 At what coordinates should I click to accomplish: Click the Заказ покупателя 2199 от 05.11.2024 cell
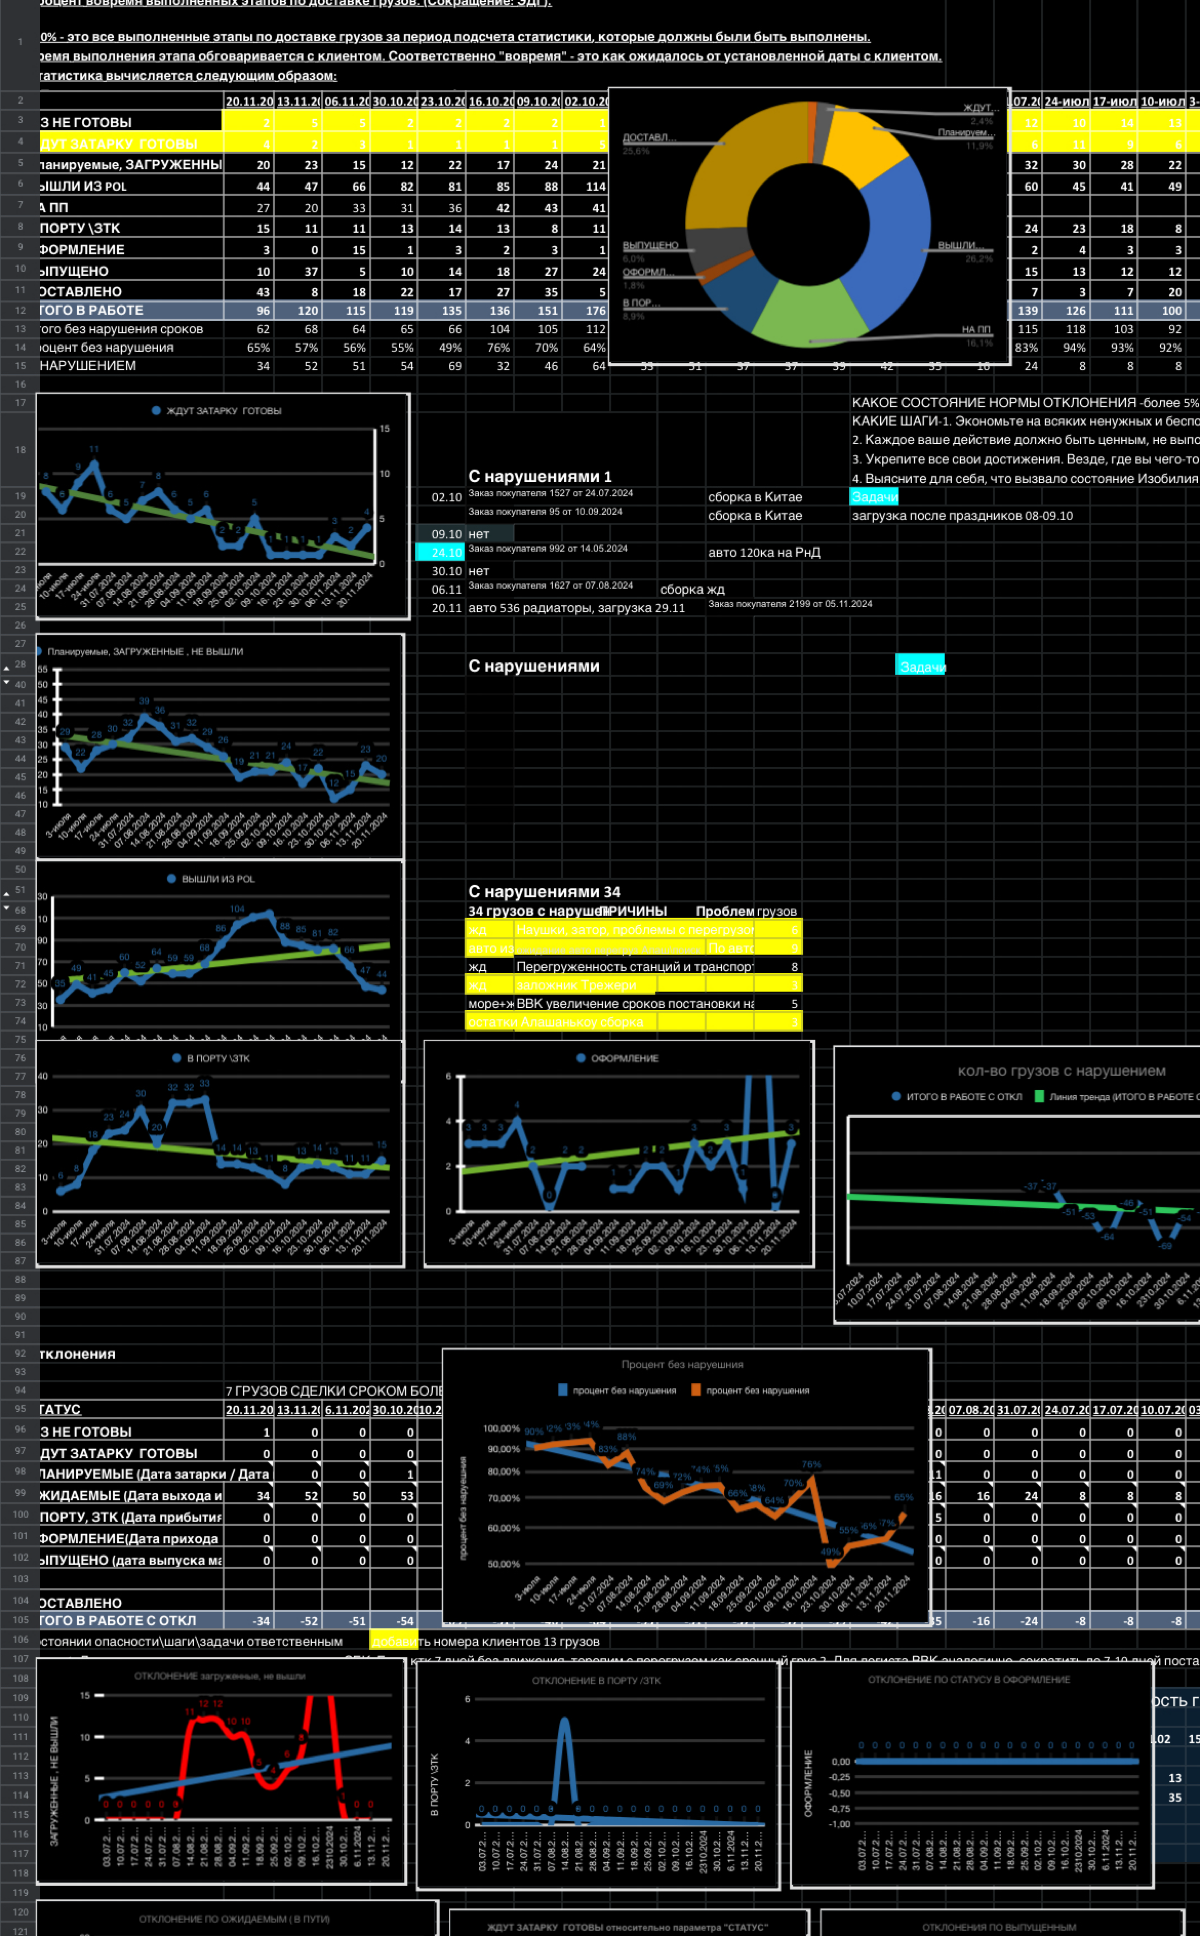(x=790, y=604)
